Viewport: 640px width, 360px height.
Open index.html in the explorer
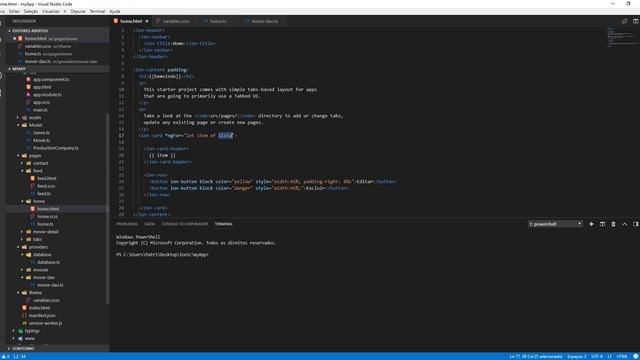(39, 308)
